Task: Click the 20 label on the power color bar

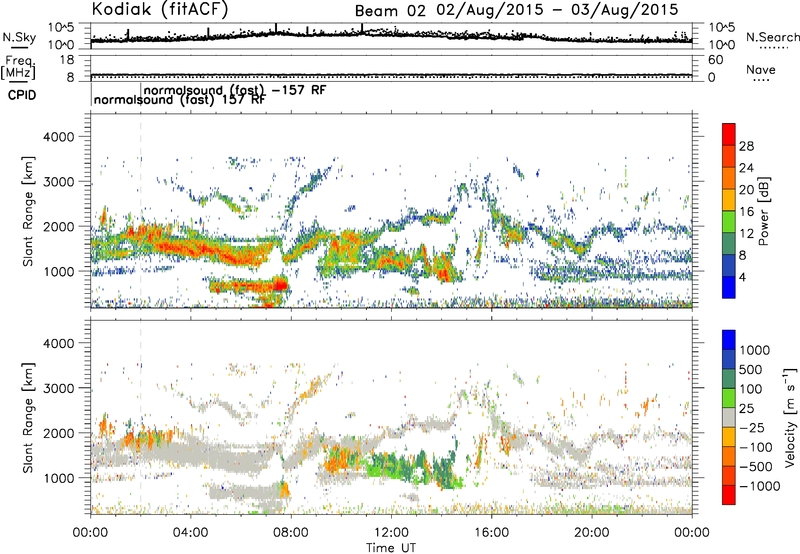Action: pos(746,190)
